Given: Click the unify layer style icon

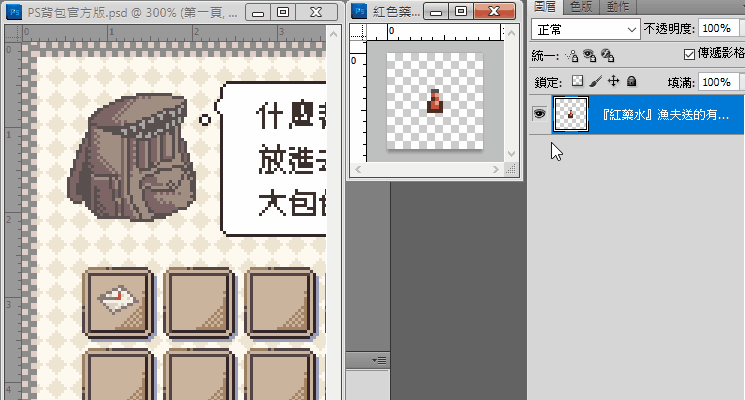Looking at the screenshot, I should 608,56.
